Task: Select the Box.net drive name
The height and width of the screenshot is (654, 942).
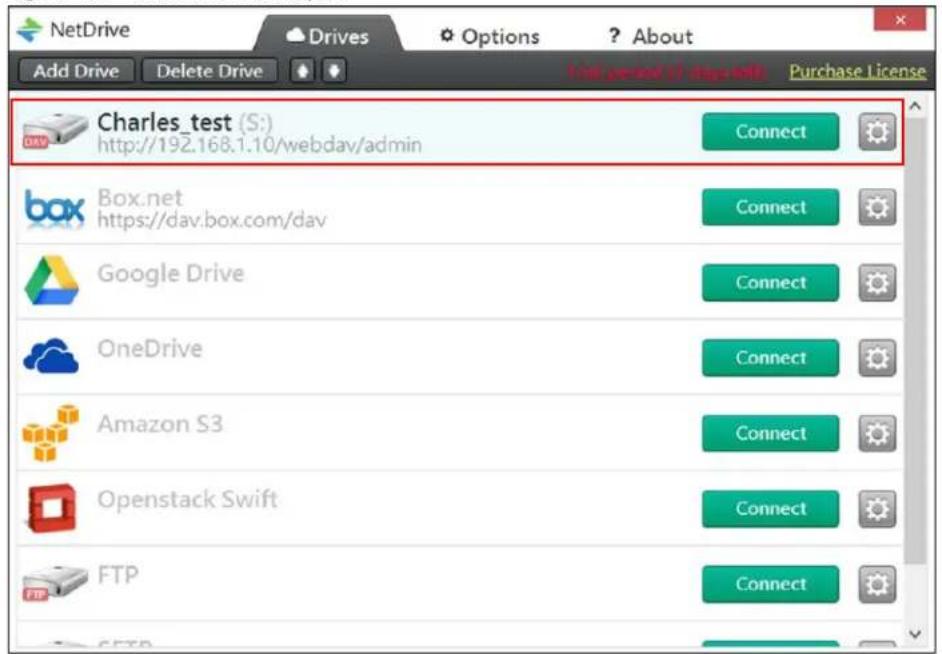Action: click(140, 198)
